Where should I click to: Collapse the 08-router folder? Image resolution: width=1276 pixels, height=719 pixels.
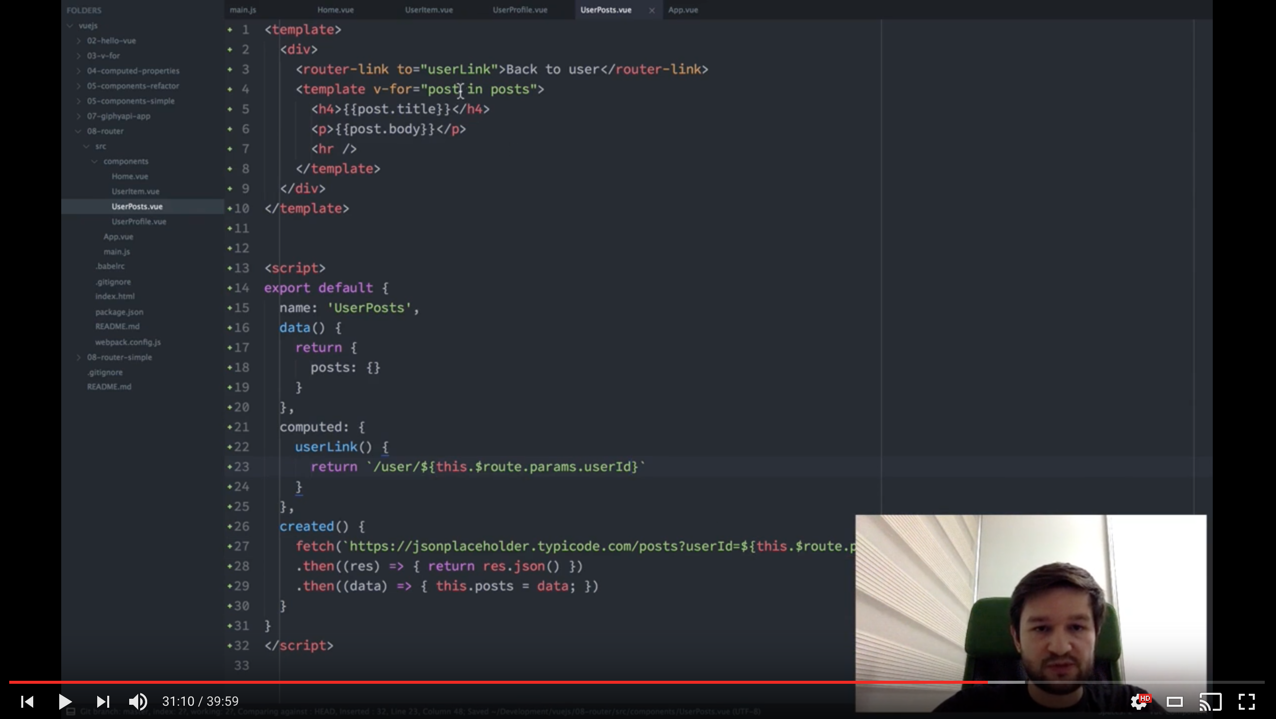tap(105, 130)
